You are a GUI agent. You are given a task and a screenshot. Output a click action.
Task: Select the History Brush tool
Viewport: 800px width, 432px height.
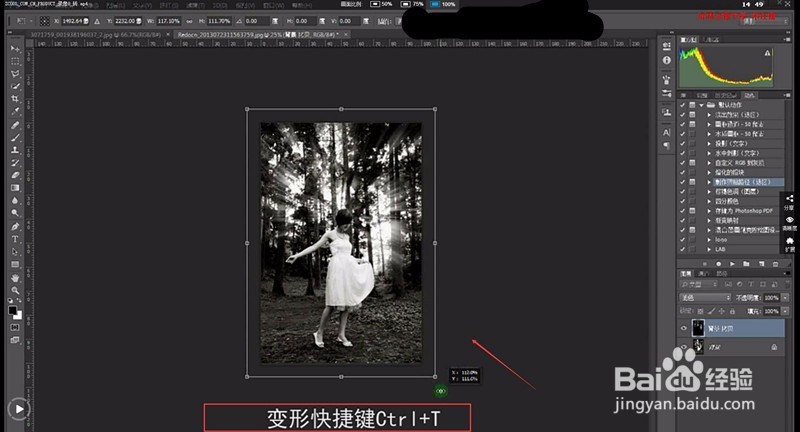(15, 163)
